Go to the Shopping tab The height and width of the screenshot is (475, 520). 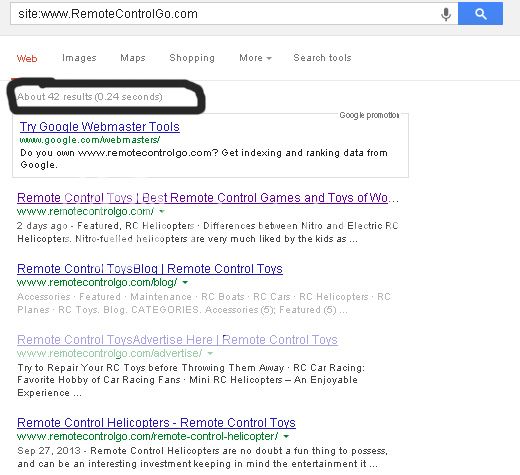(x=192, y=58)
